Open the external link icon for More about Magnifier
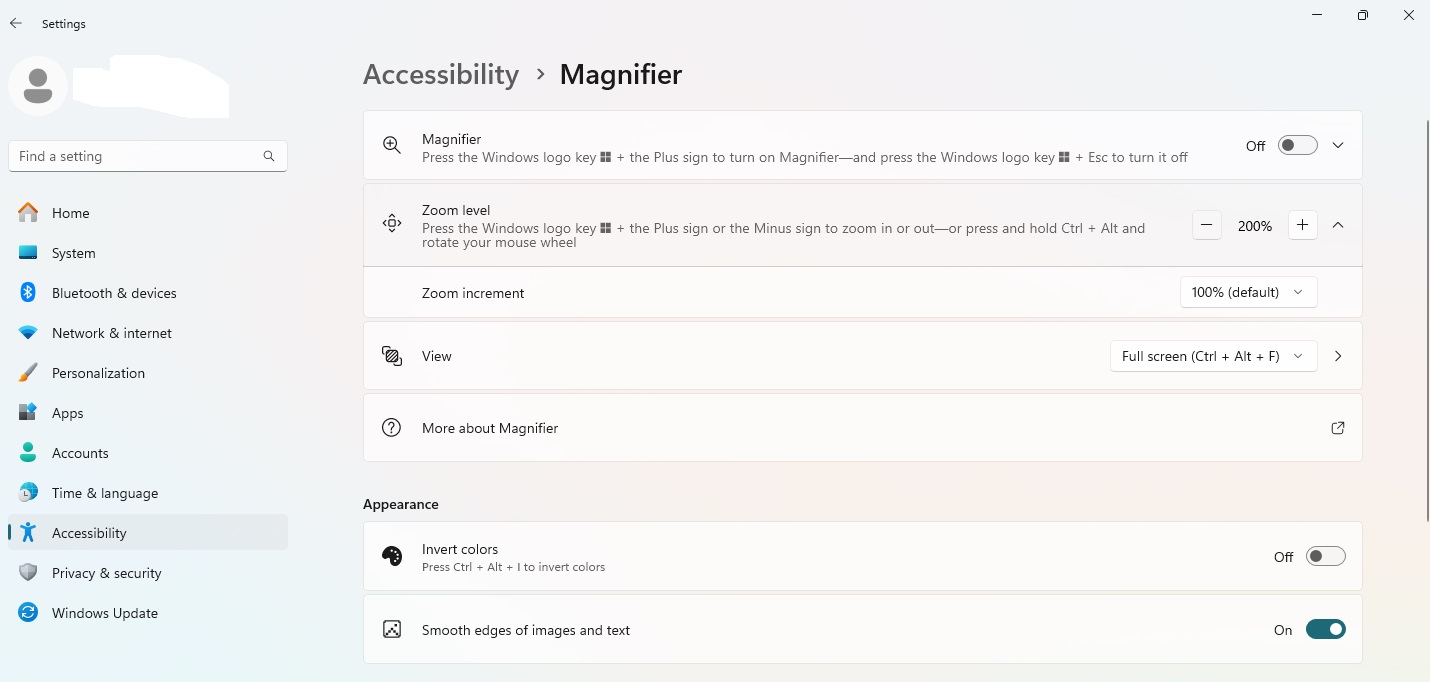 (1337, 428)
